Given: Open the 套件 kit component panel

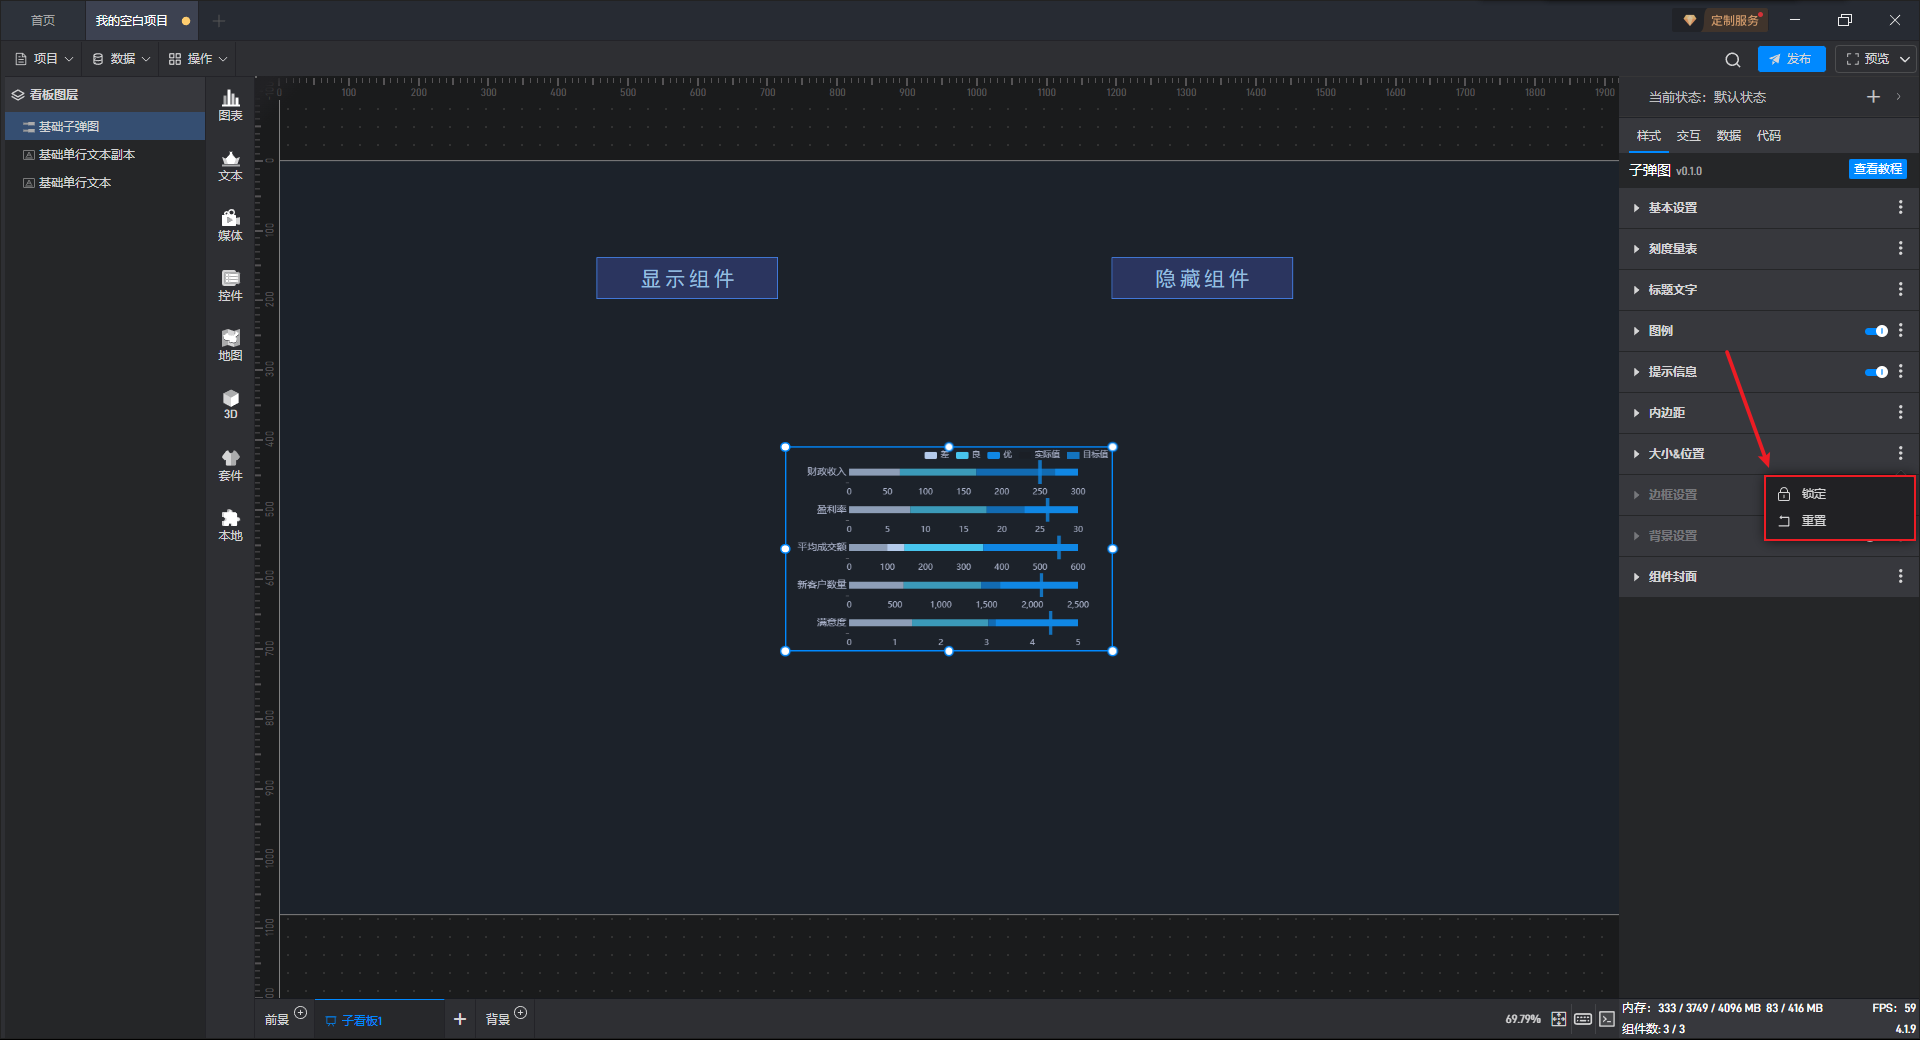Looking at the screenshot, I should coord(230,465).
